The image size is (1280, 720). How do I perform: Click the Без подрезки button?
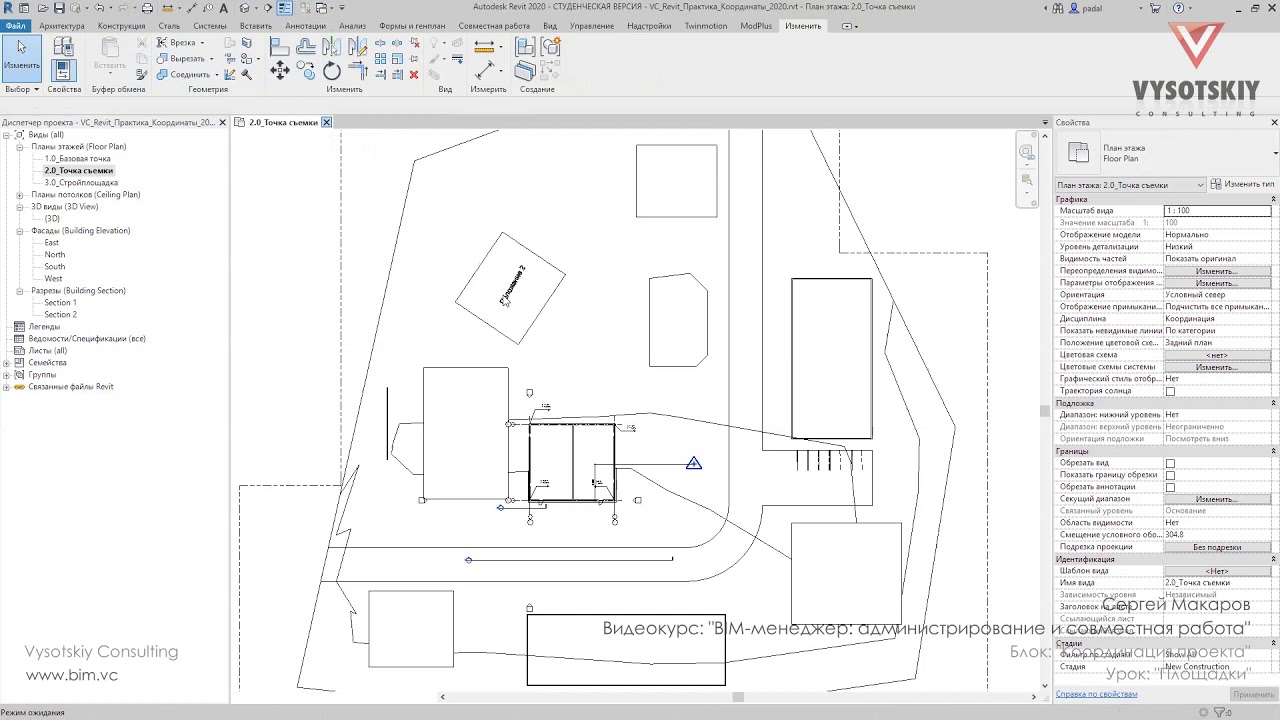(1217, 547)
